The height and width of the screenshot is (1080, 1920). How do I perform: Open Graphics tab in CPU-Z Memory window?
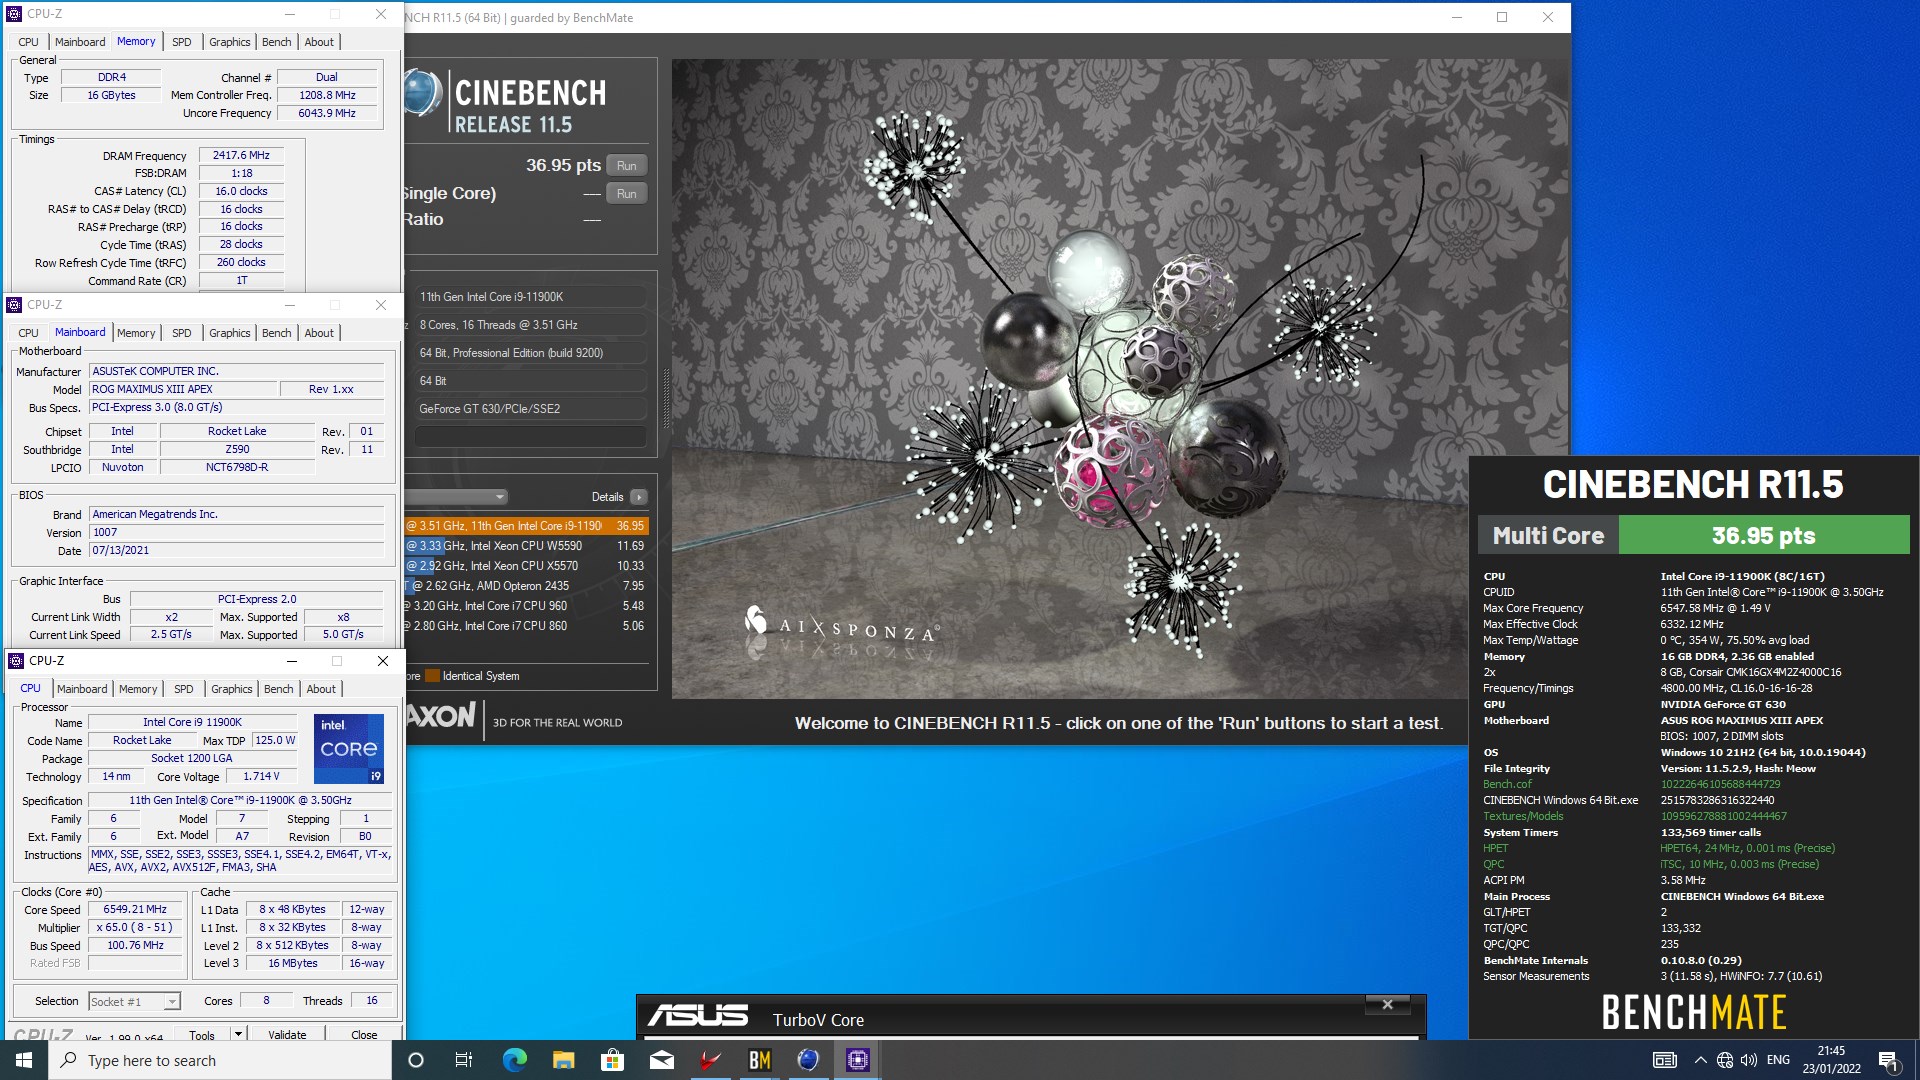[x=230, y=42]
